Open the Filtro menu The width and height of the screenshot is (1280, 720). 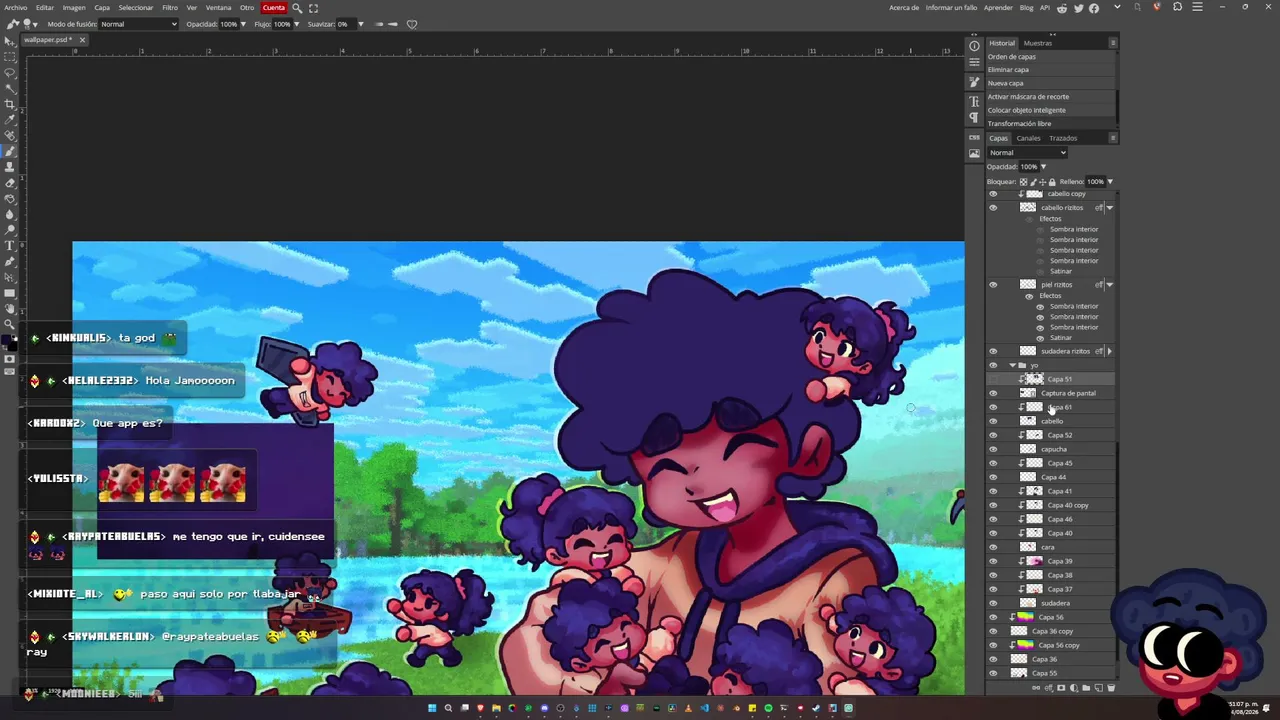[x=170, y=8]
